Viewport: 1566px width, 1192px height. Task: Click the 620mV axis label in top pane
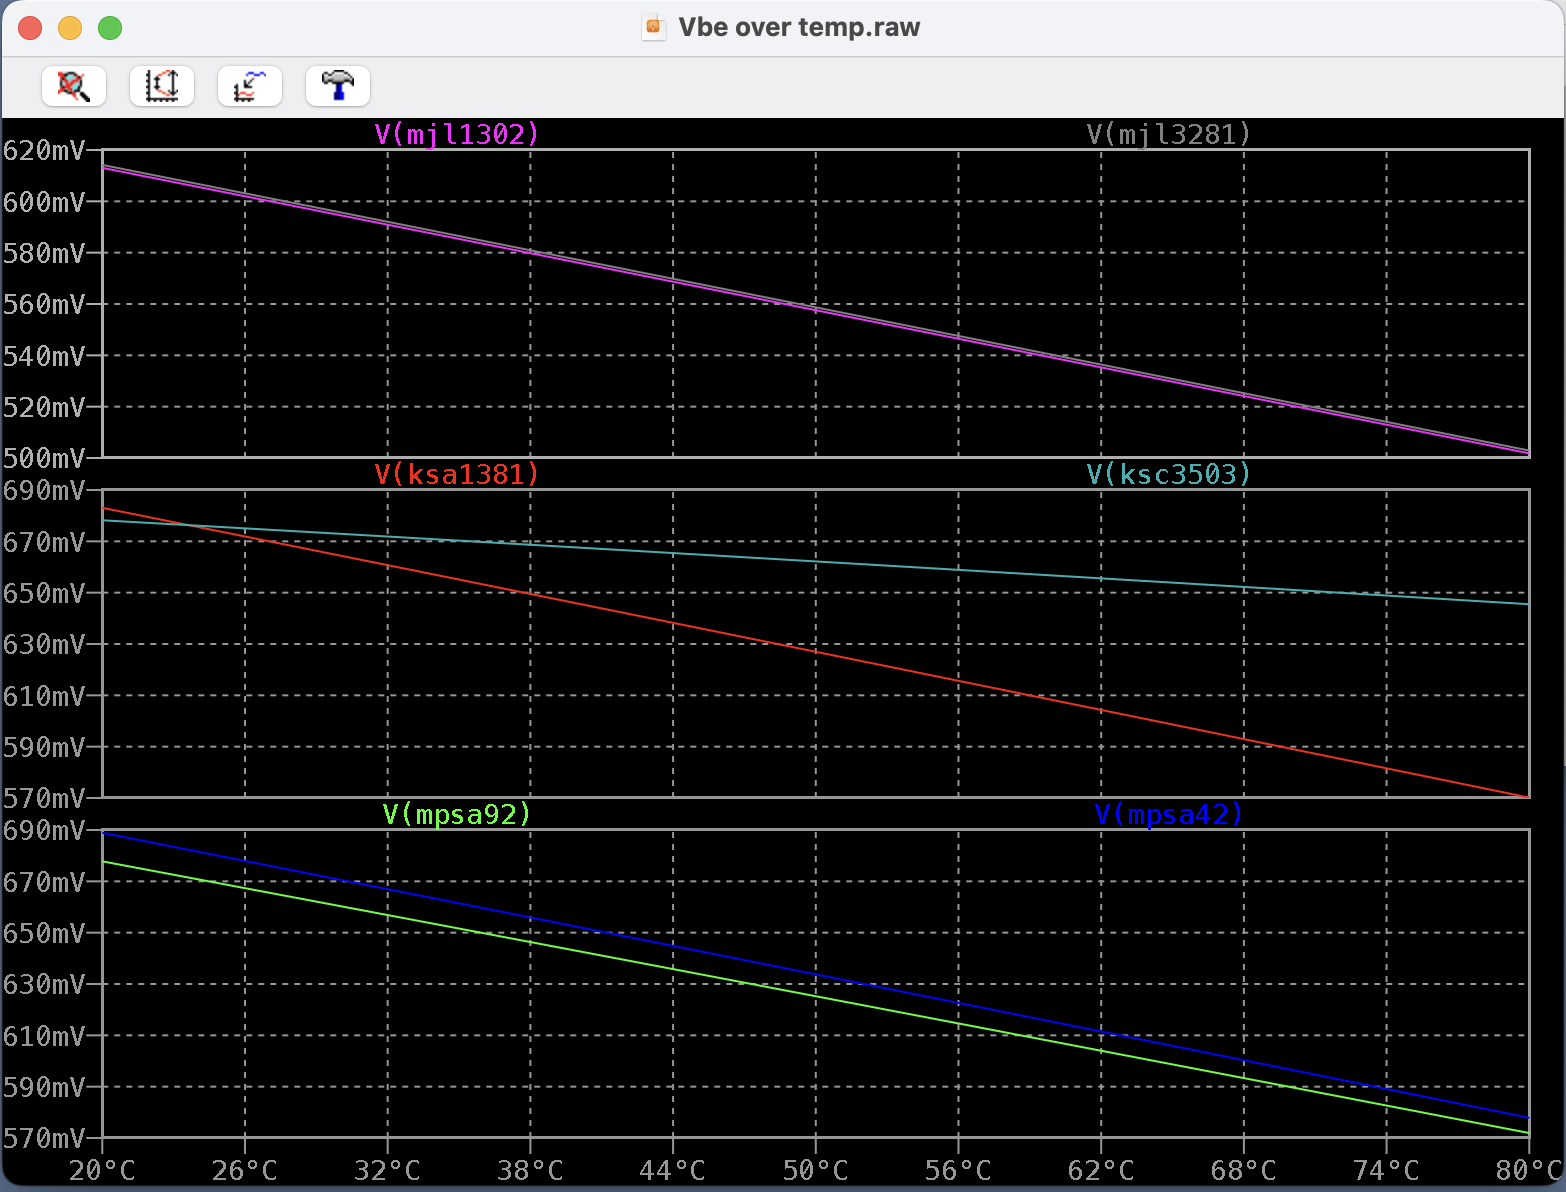(x=44, y=151)
